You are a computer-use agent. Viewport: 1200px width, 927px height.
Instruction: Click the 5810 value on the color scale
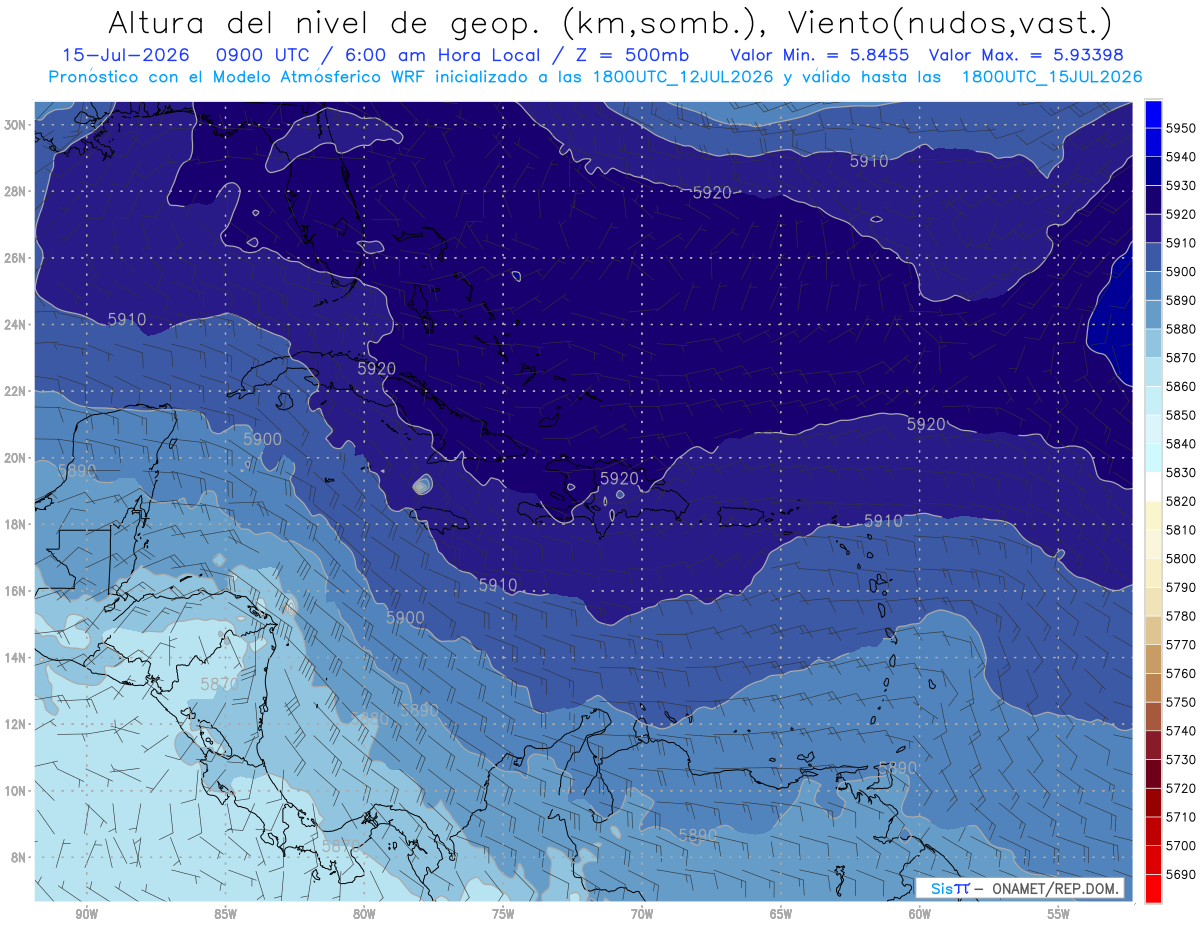click(x=1181, y=530)
